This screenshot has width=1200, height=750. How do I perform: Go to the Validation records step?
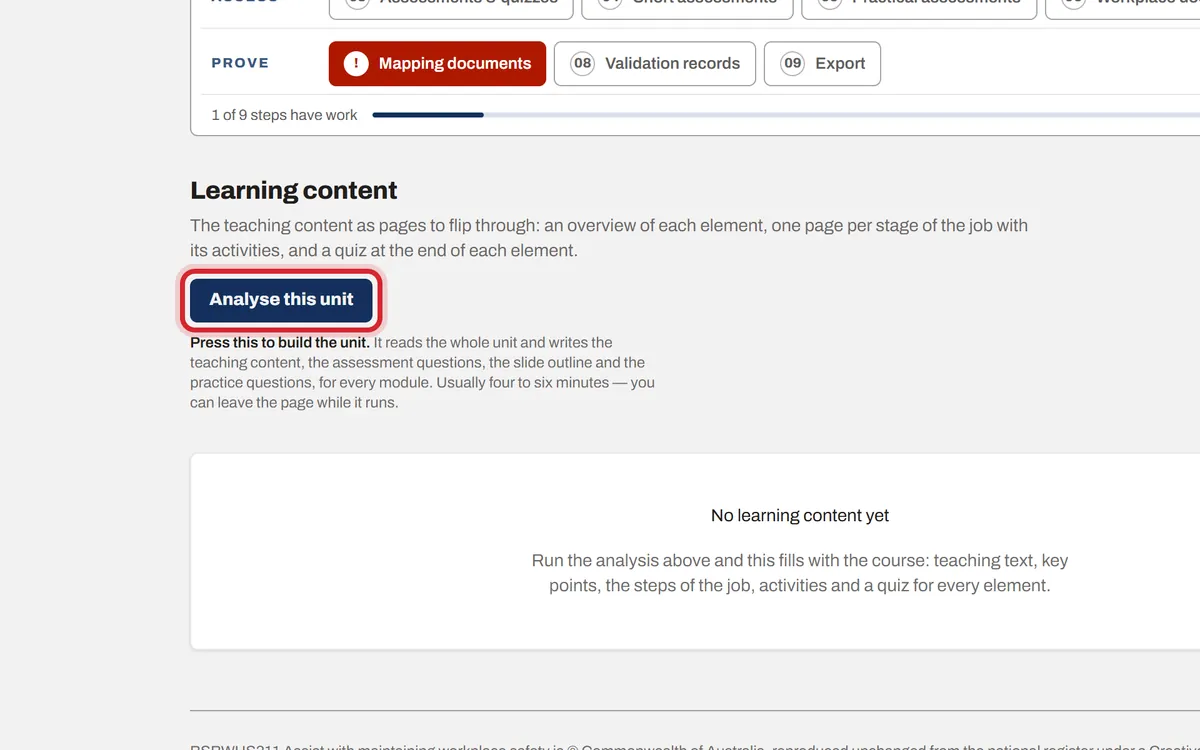click(x=655, y=64)
